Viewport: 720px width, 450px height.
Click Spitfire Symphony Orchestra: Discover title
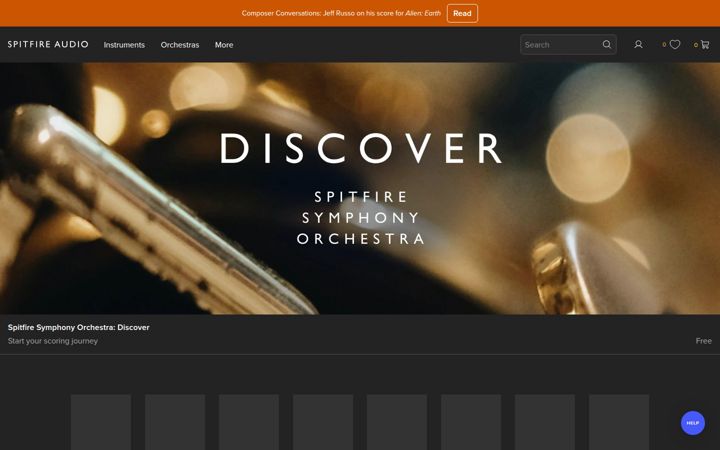tap(79, 327)
